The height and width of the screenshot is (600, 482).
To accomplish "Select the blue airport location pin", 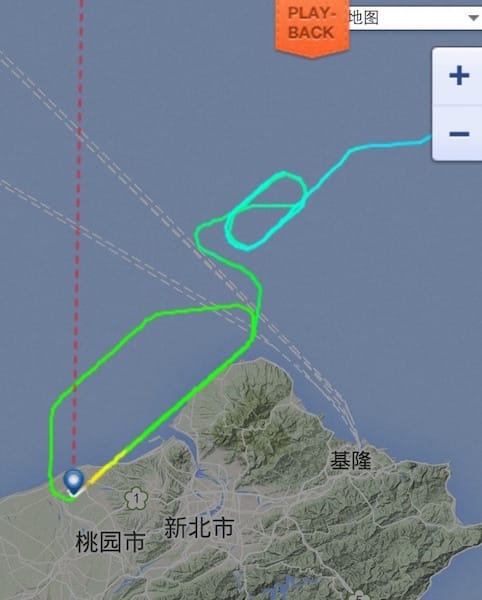I will point(73,483).
